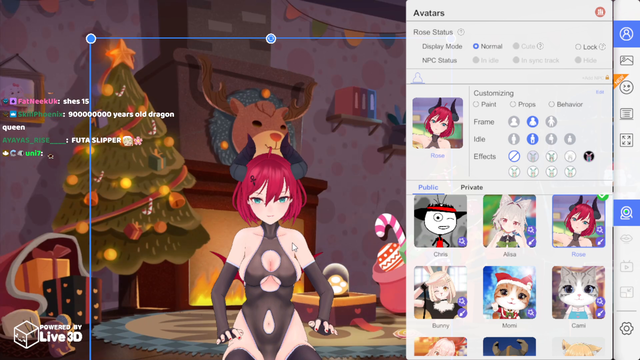Select the full-body Frame icon
The height and width of the screenshot is (360, 640).
[551, 122]
